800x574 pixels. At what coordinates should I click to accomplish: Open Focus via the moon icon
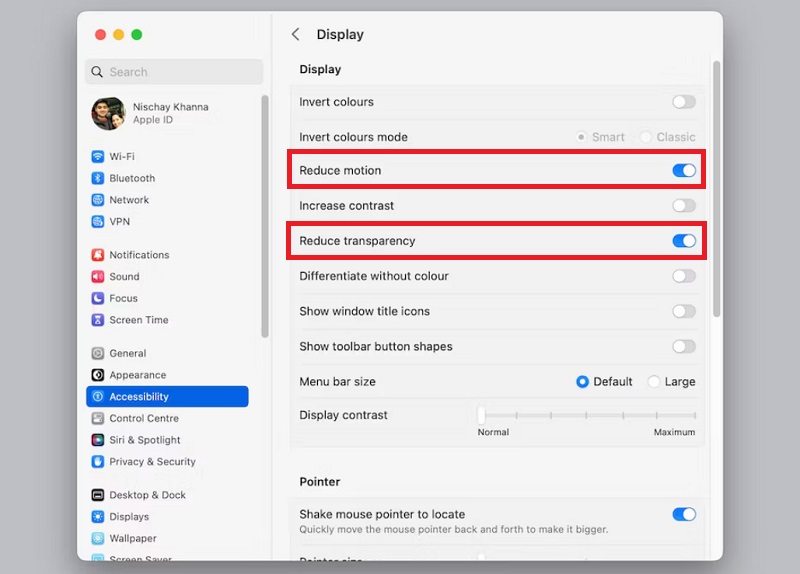pyautogui.click(x=98, y=299)
